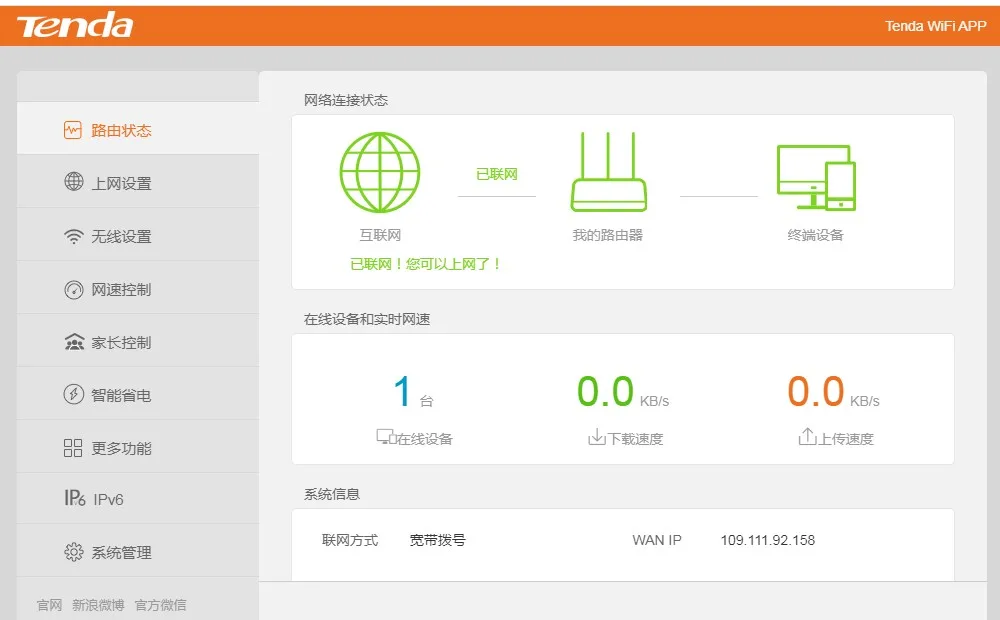This screenshot has height=620, width=1000.
Task: Click the green download speed value 0.0
Action: click(x=605, y=391)
